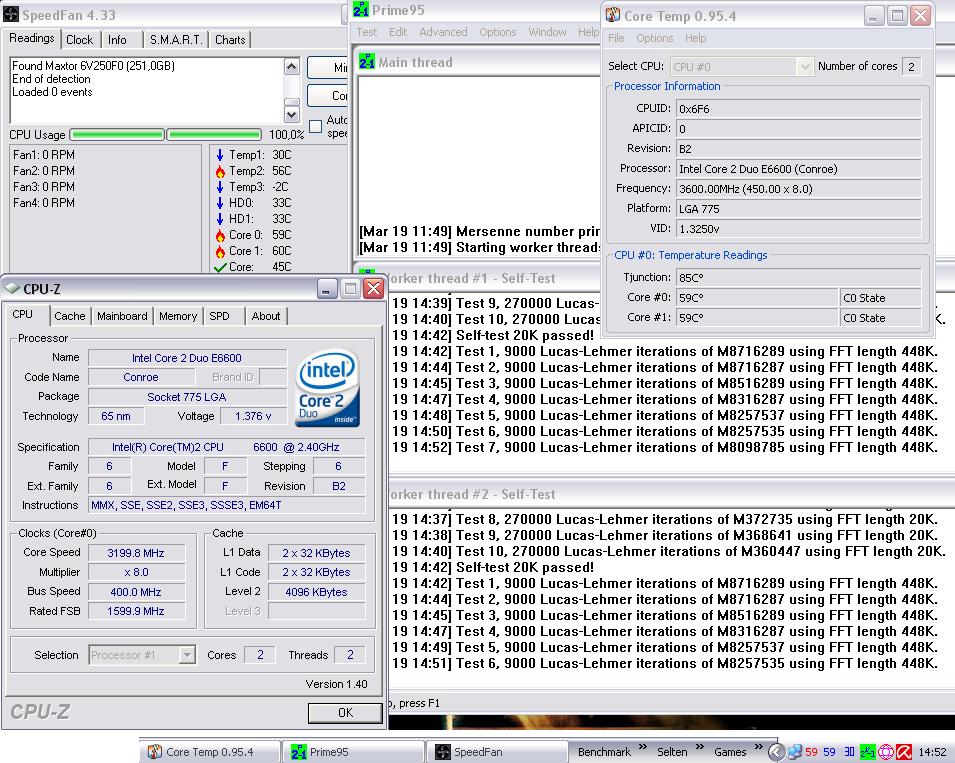Click the Core Temp title bar icon

[x=613, y=15]
